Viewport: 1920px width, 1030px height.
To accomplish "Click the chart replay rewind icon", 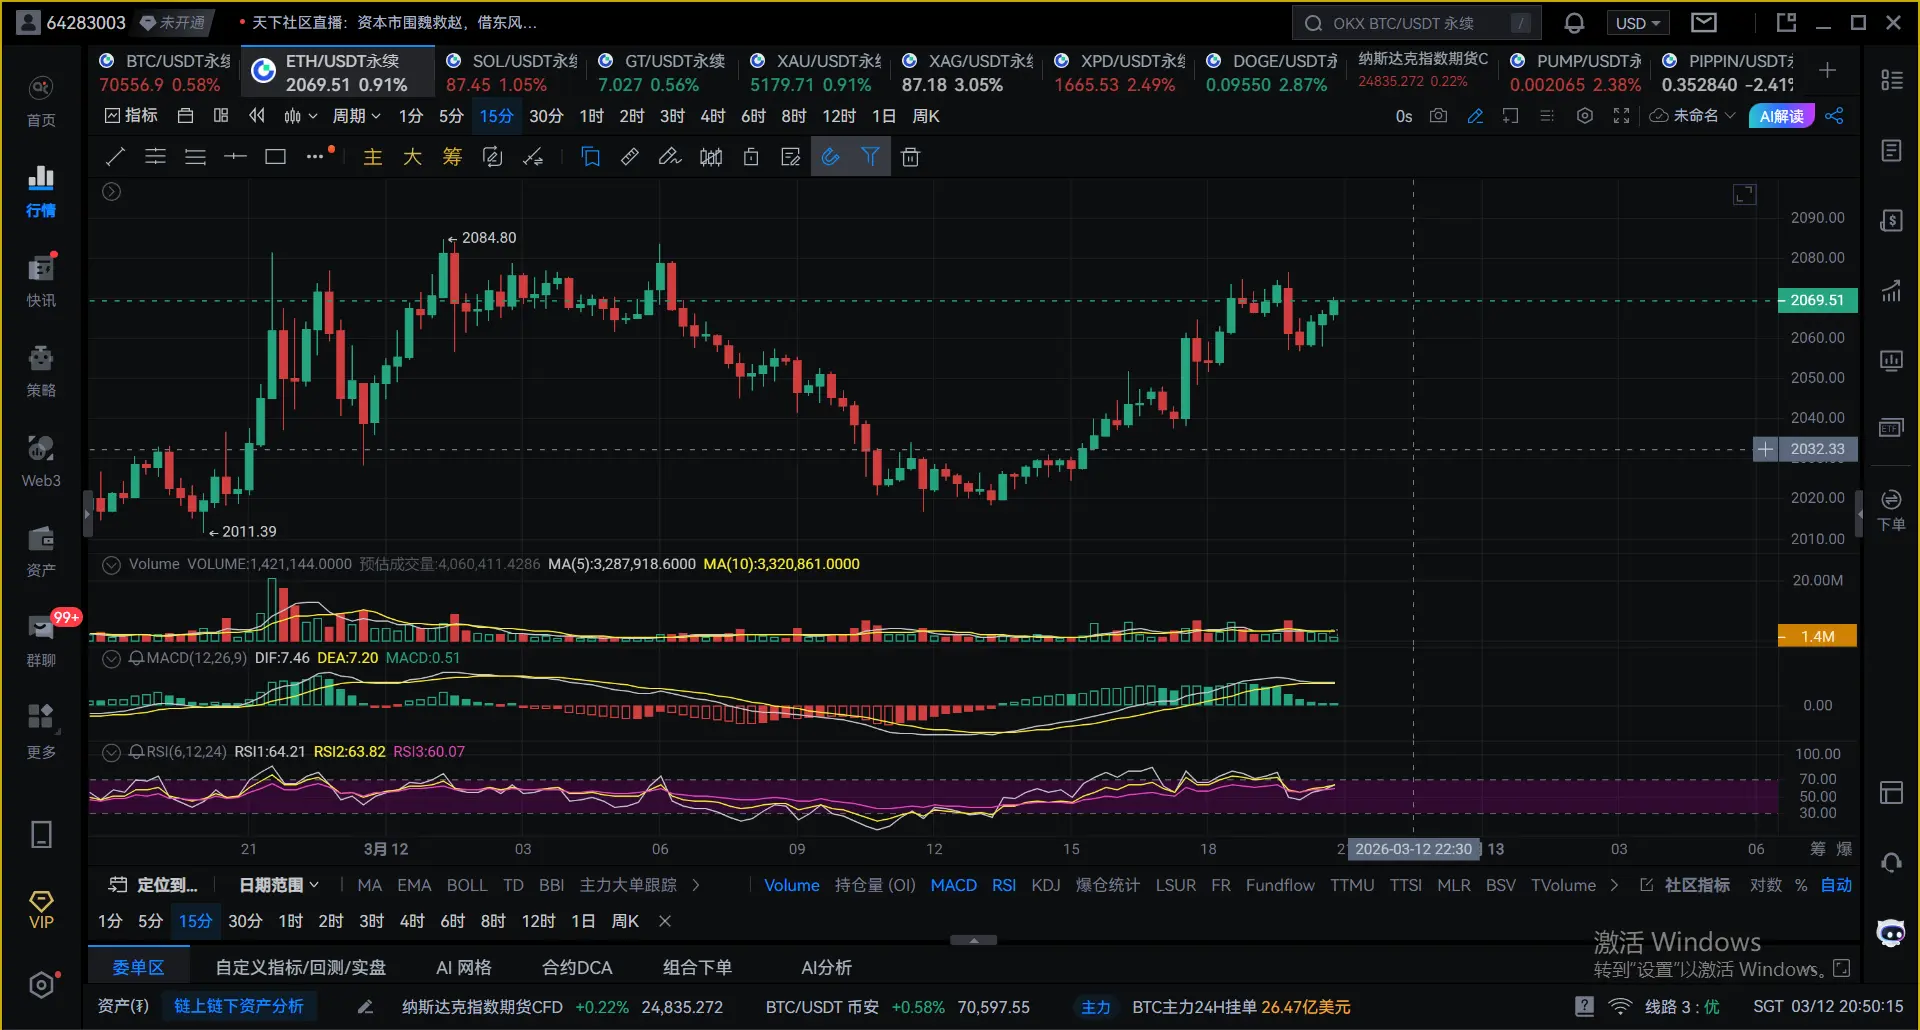I will tap(257, 116).
